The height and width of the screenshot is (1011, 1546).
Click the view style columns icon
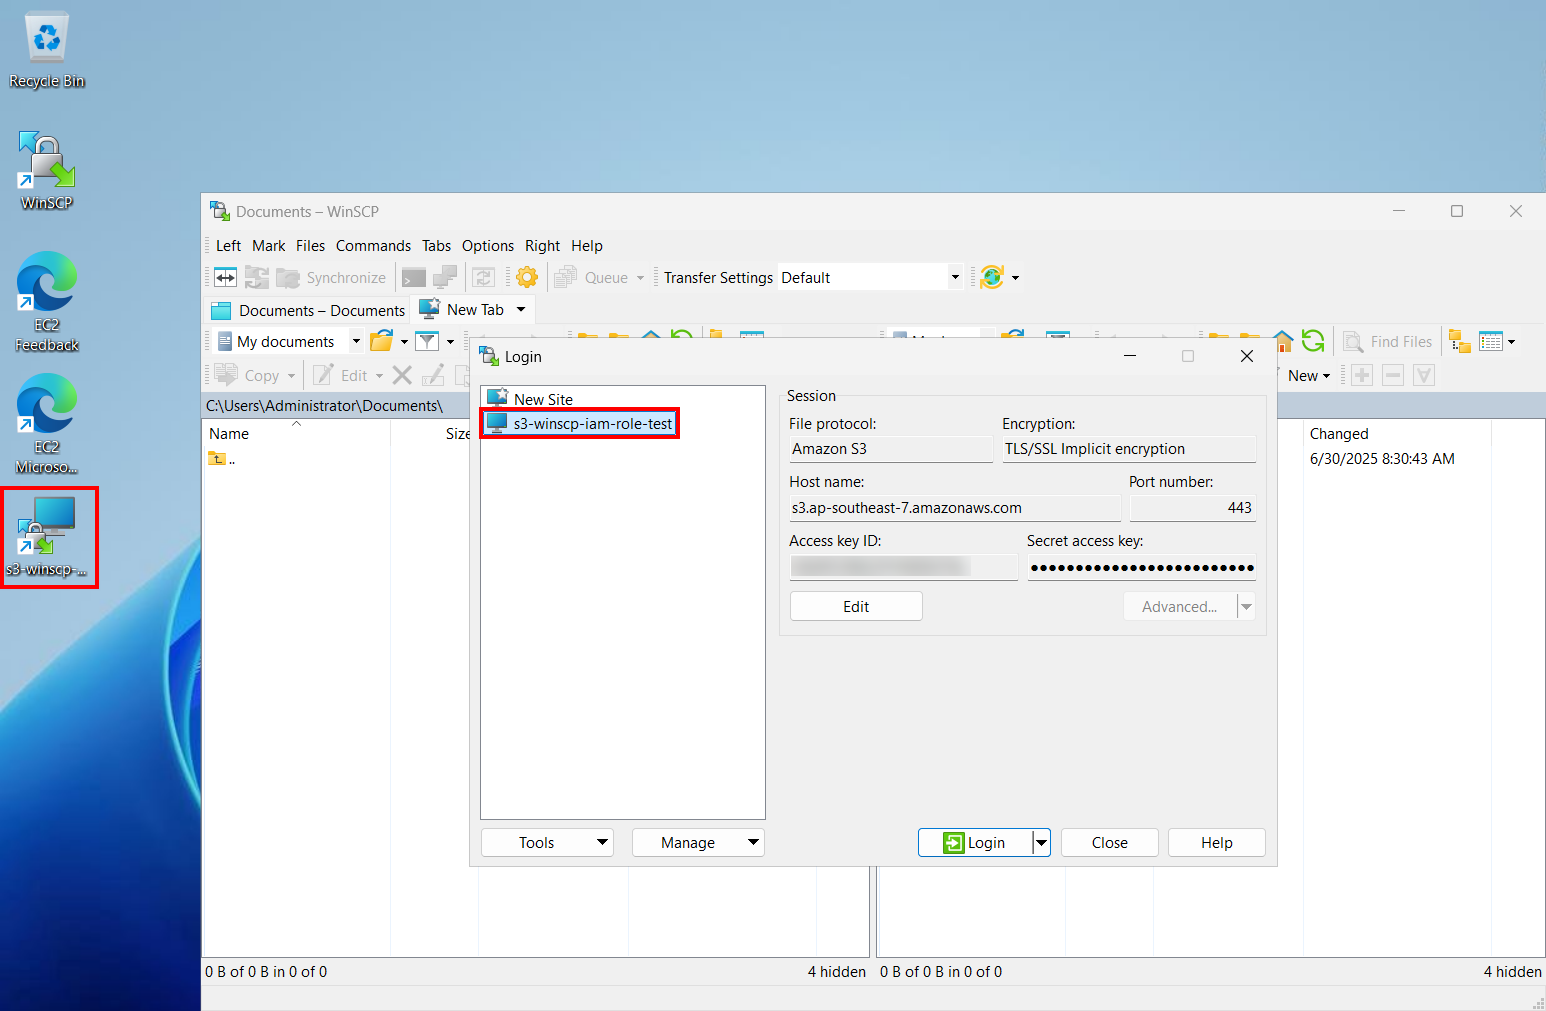(1491, 341)
